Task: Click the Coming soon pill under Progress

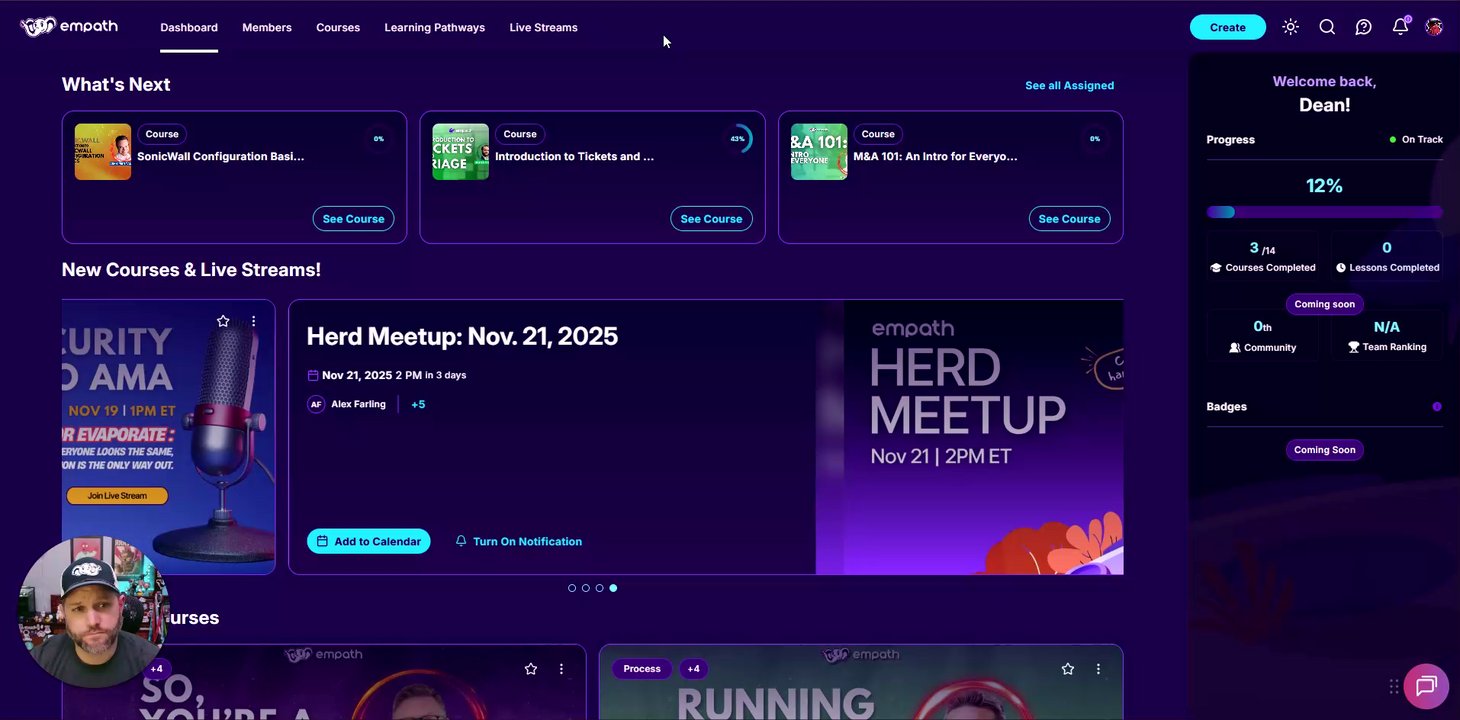Action: coord(1325,304)
